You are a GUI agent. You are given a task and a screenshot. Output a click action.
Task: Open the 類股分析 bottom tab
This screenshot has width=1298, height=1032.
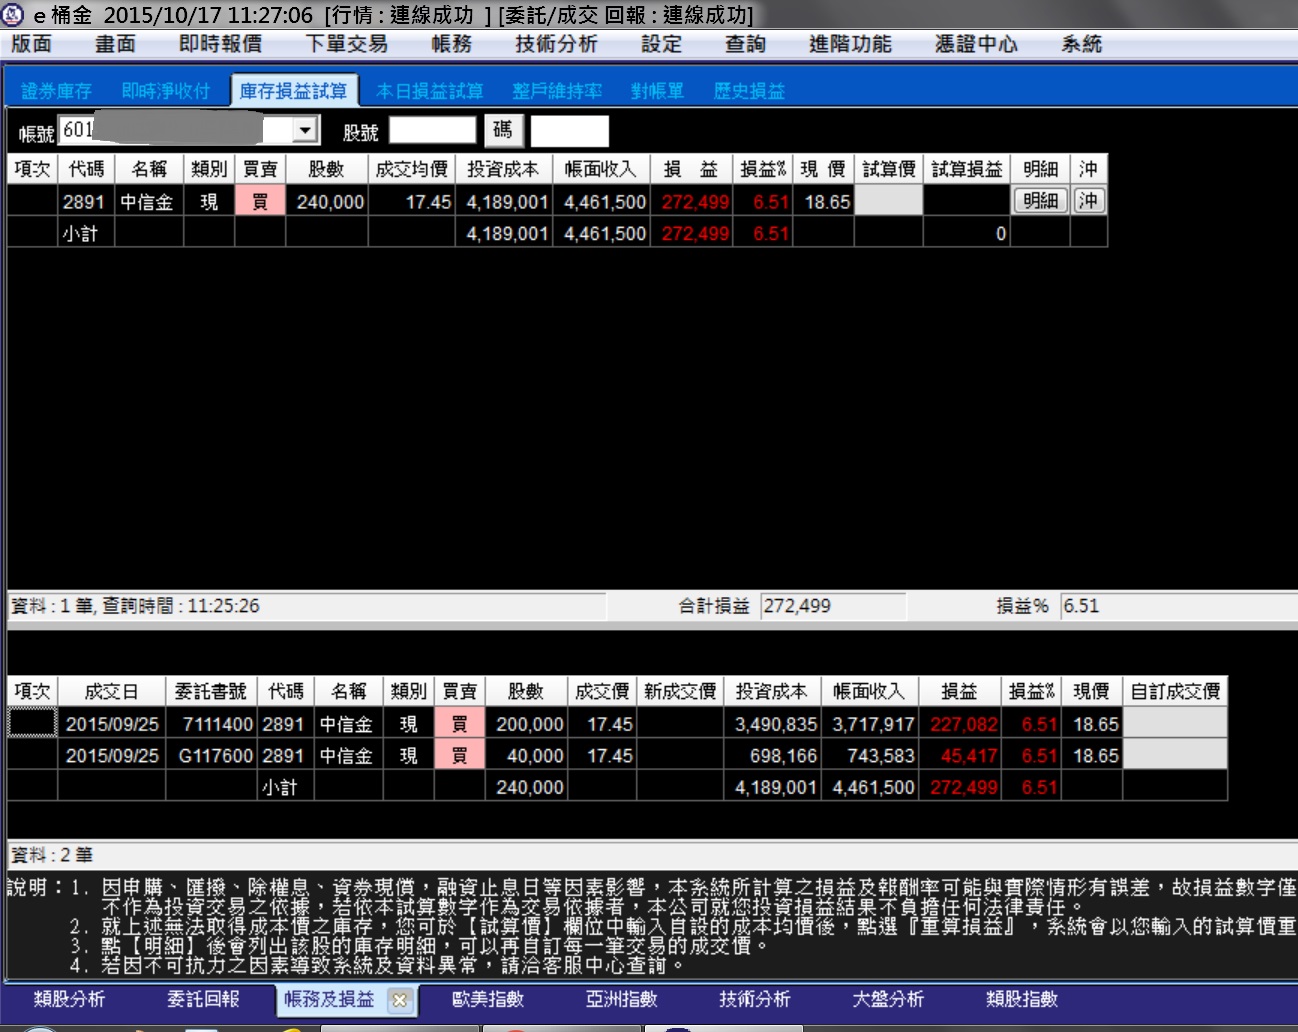69,999
